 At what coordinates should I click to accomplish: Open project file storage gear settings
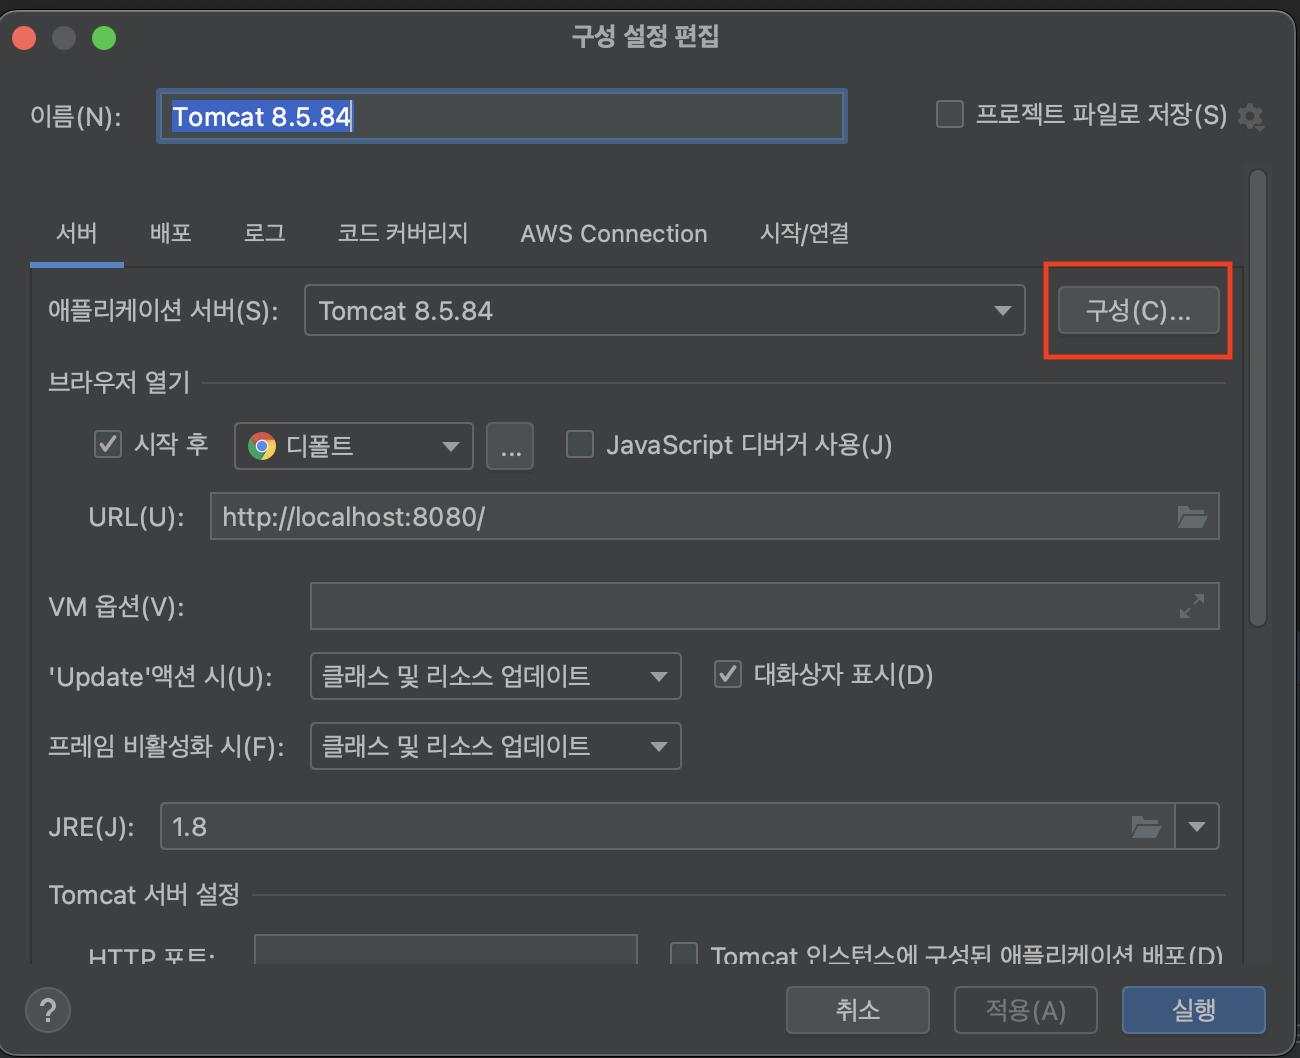[x=1250, y=116]
